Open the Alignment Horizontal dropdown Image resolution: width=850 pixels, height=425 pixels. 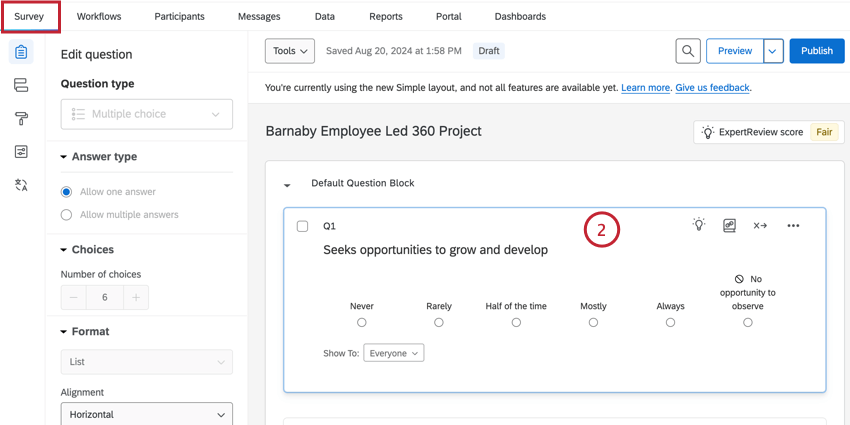click(146, 414)
